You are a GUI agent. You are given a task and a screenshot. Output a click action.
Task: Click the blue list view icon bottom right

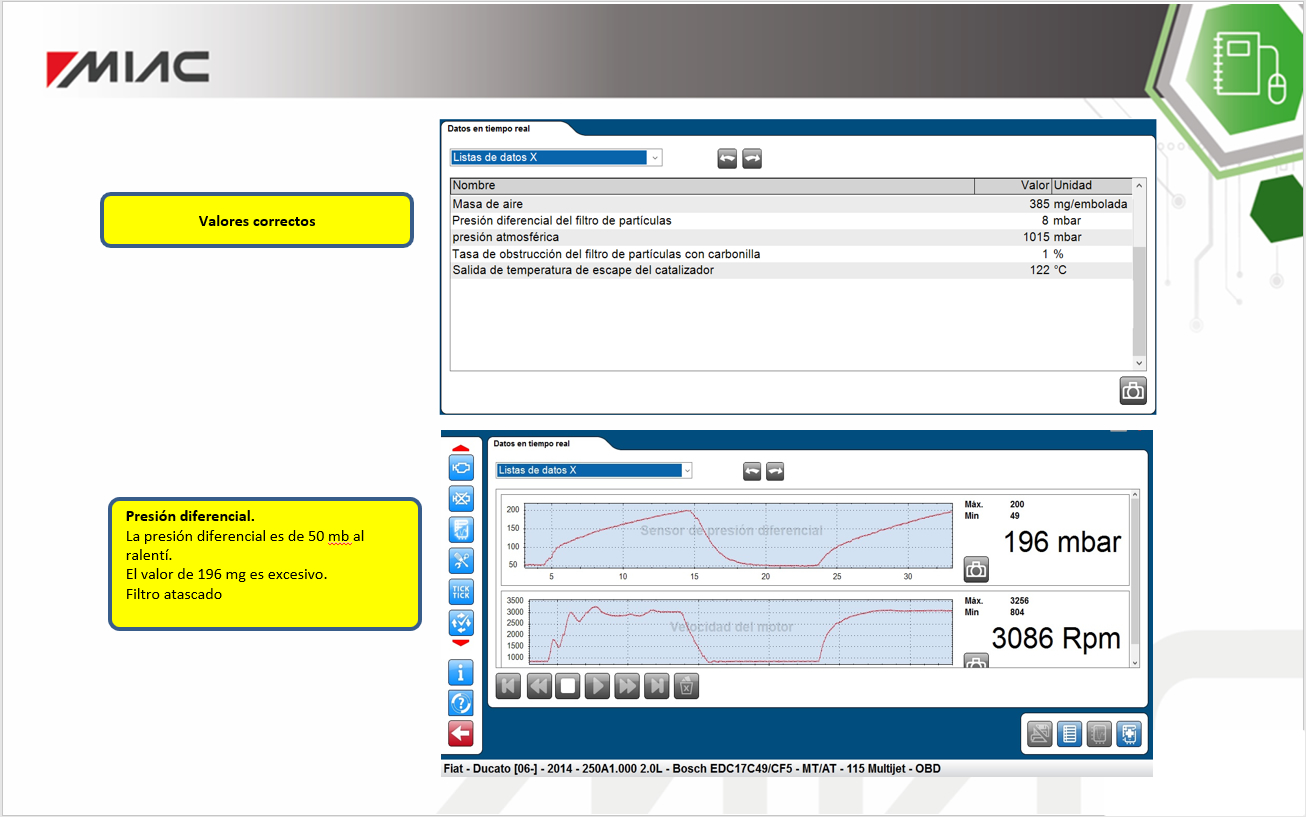tap(1069, 735)
